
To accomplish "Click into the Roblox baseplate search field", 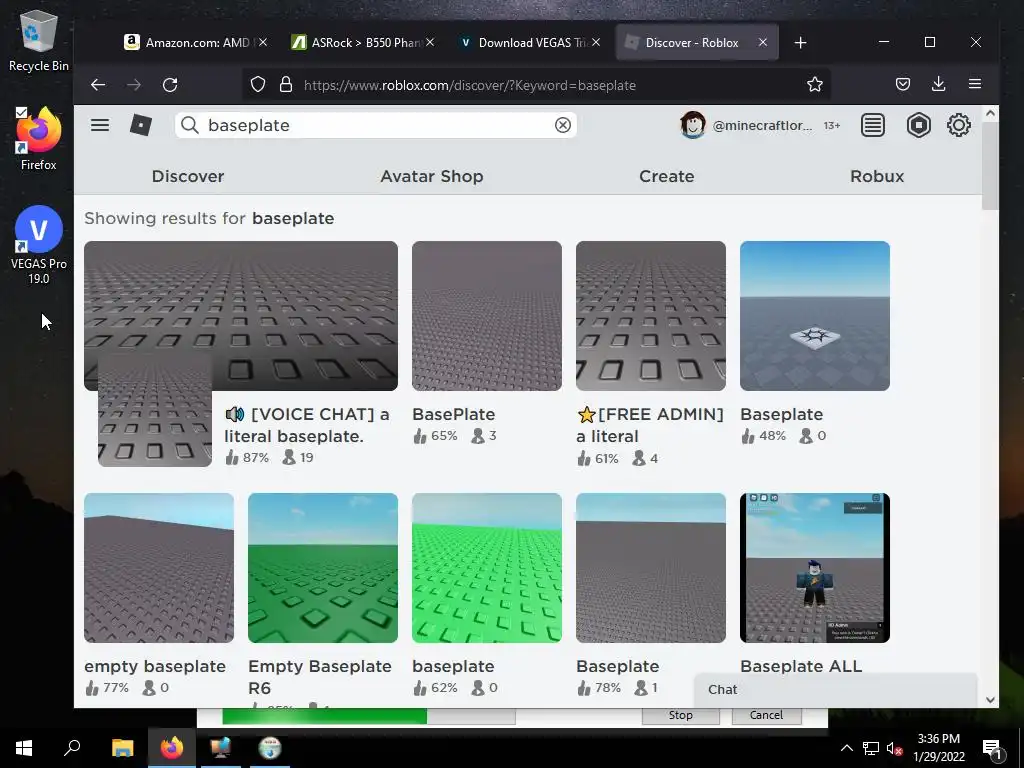I will tap(376, 125).
